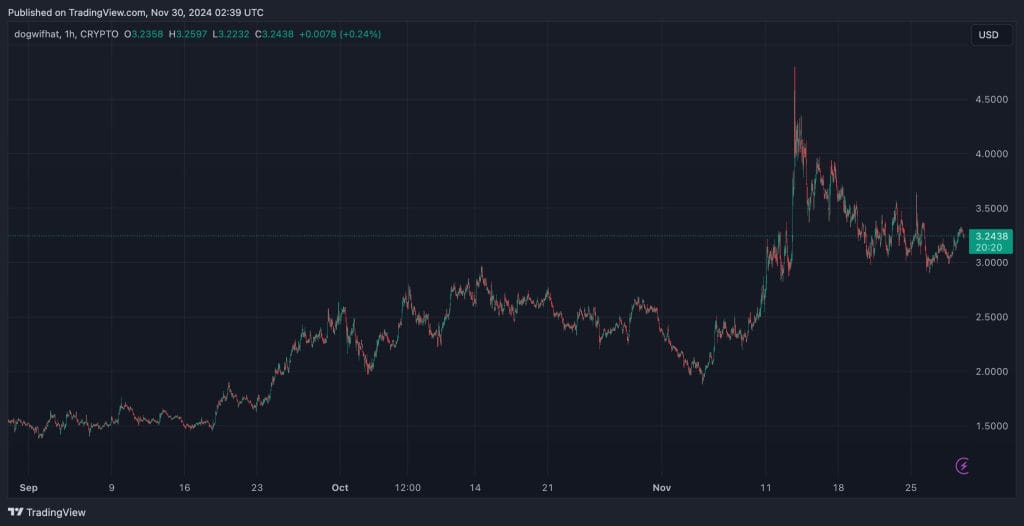This screenshot has height=526, width=1024.
Task: Click the 18 date axis label
Action: (x=838, y=487)
